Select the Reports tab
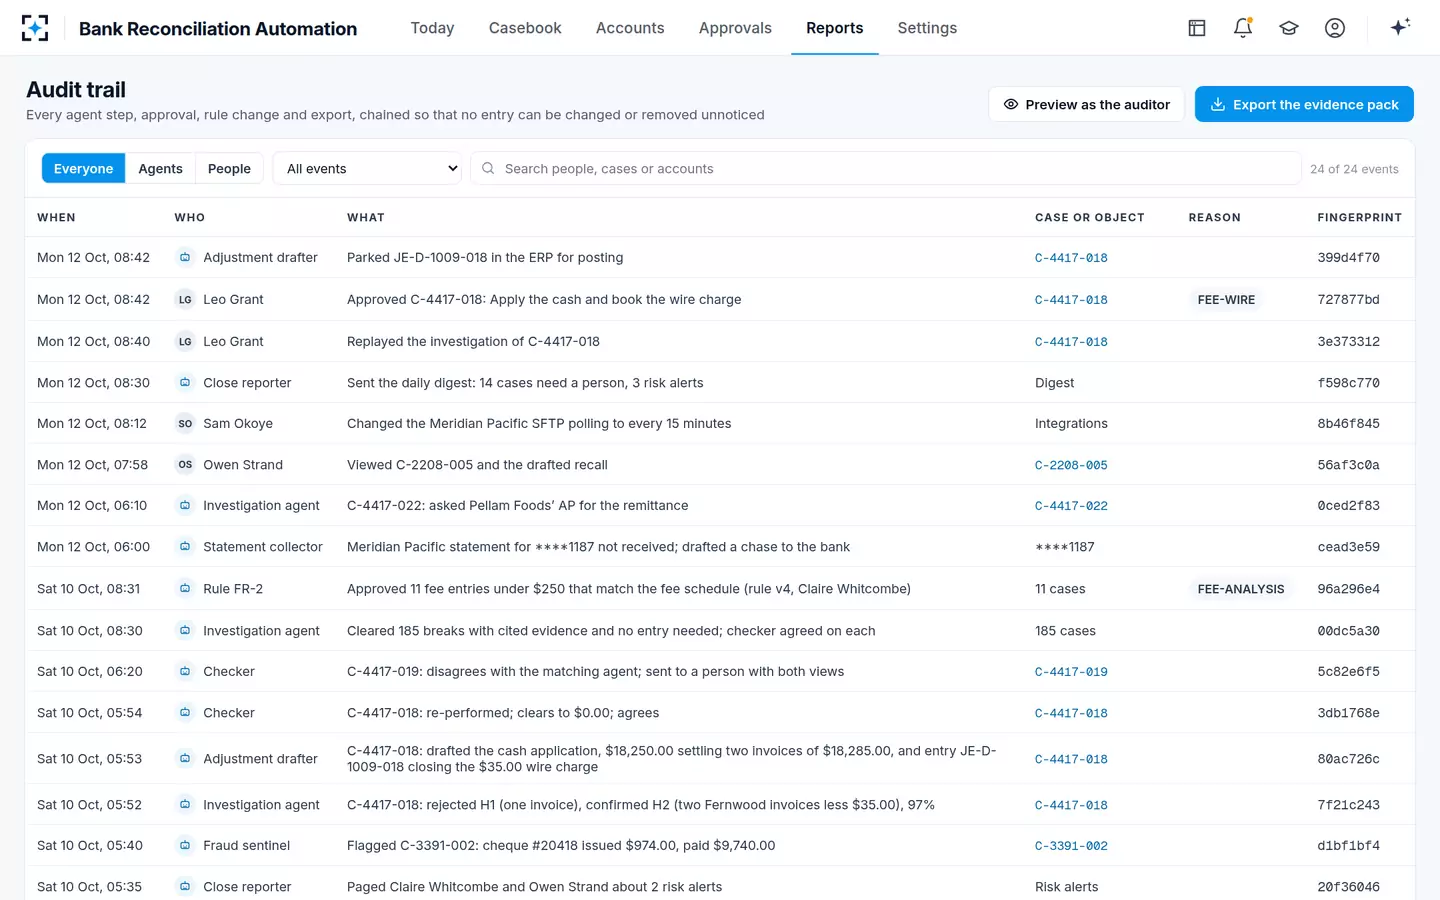Screen dimensions: 1440x900 (834, 28)
